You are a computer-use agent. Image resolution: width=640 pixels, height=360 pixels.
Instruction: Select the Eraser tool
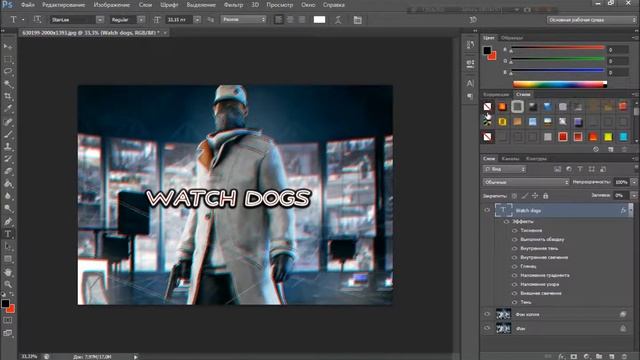[8, 171]
